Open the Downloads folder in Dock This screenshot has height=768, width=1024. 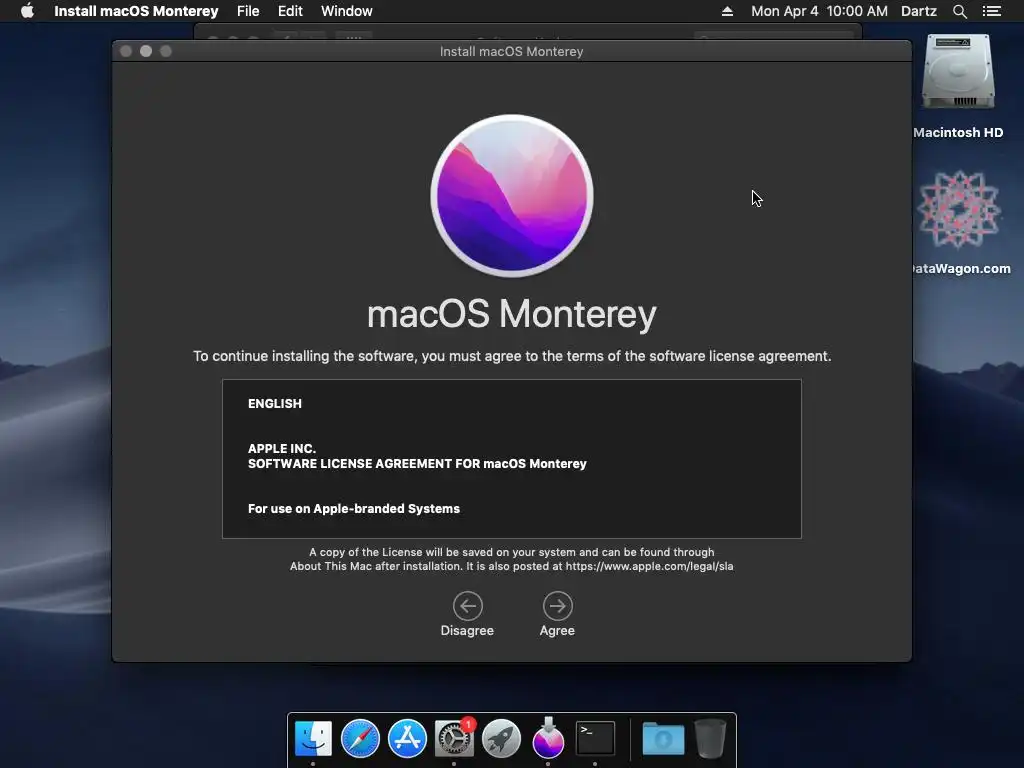coord(663,739)
